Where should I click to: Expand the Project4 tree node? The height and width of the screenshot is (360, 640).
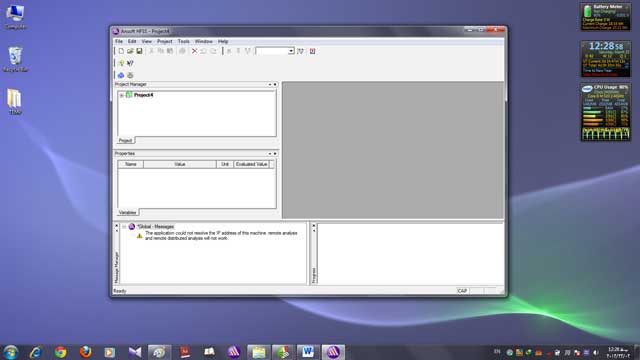tap(122, 95)
